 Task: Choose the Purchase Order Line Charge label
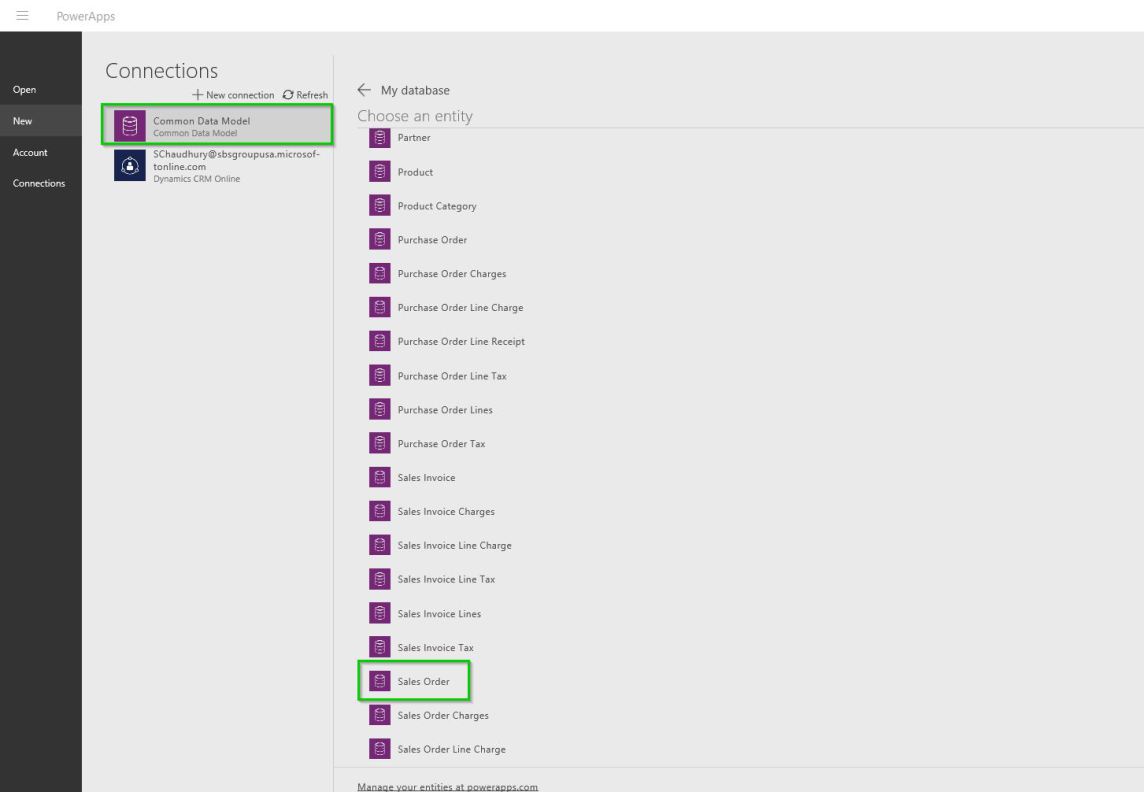point(460,308)
